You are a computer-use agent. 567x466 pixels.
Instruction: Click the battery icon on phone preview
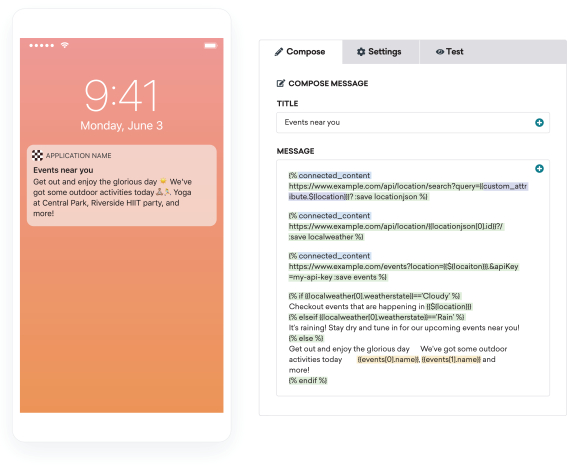pos(210,46)
